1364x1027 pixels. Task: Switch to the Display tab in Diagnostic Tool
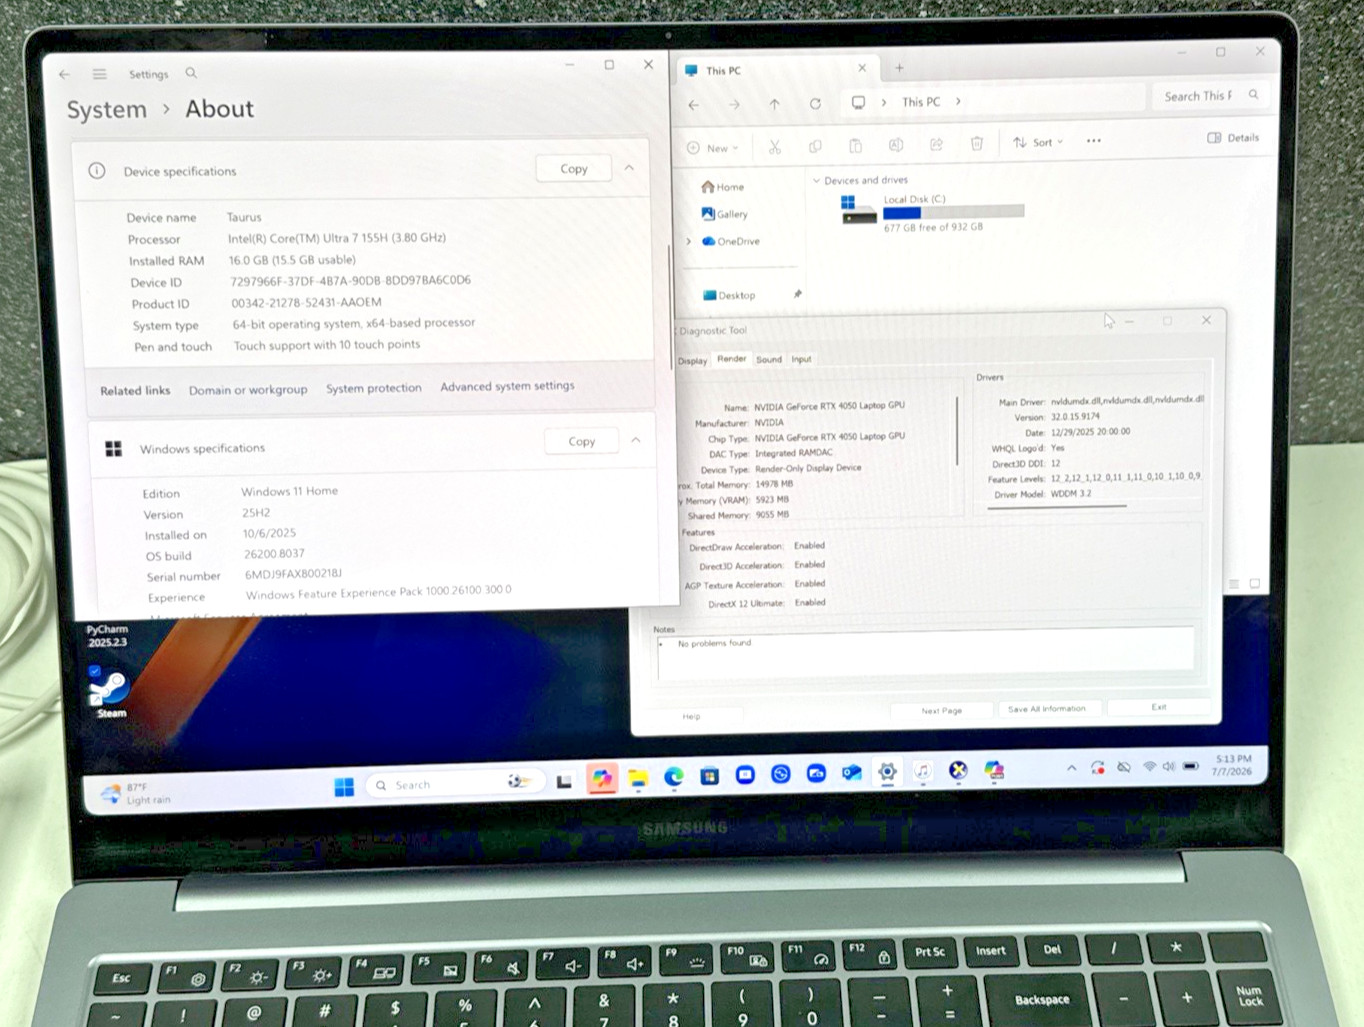click(692, 361)
